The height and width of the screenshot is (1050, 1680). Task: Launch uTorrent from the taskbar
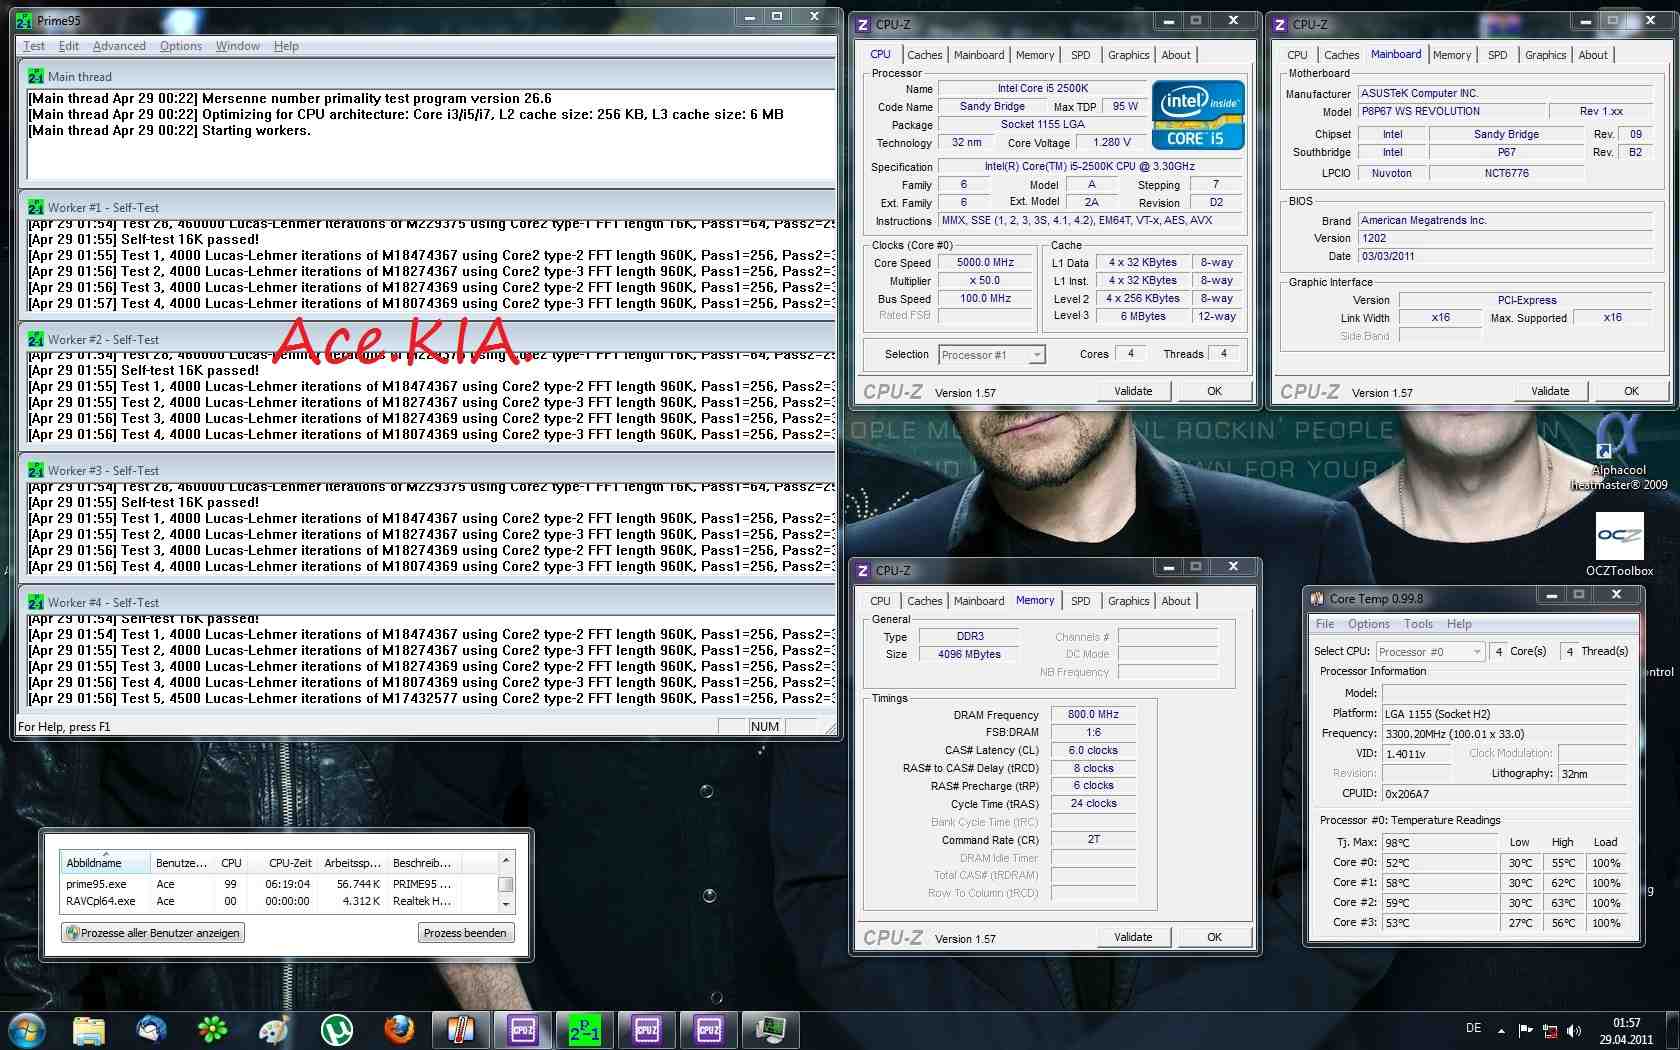(x=336, y=1029)
